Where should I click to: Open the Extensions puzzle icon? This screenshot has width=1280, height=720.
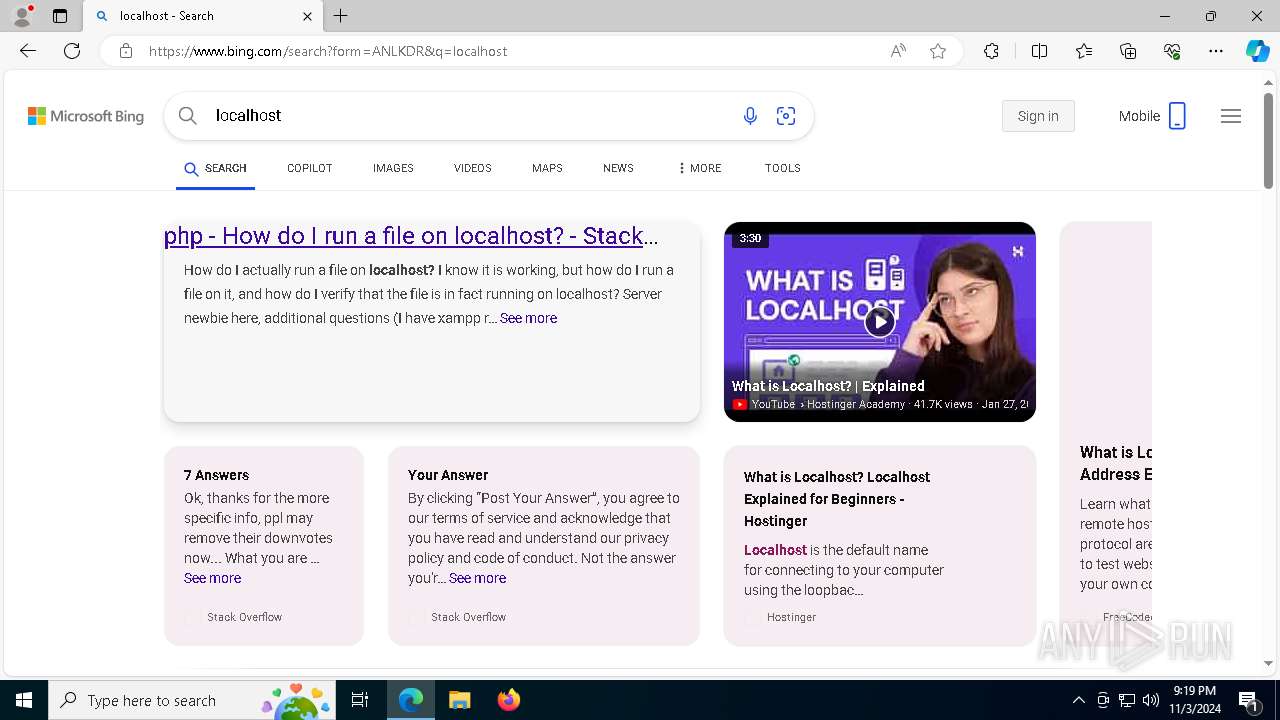tap(991, 51)
